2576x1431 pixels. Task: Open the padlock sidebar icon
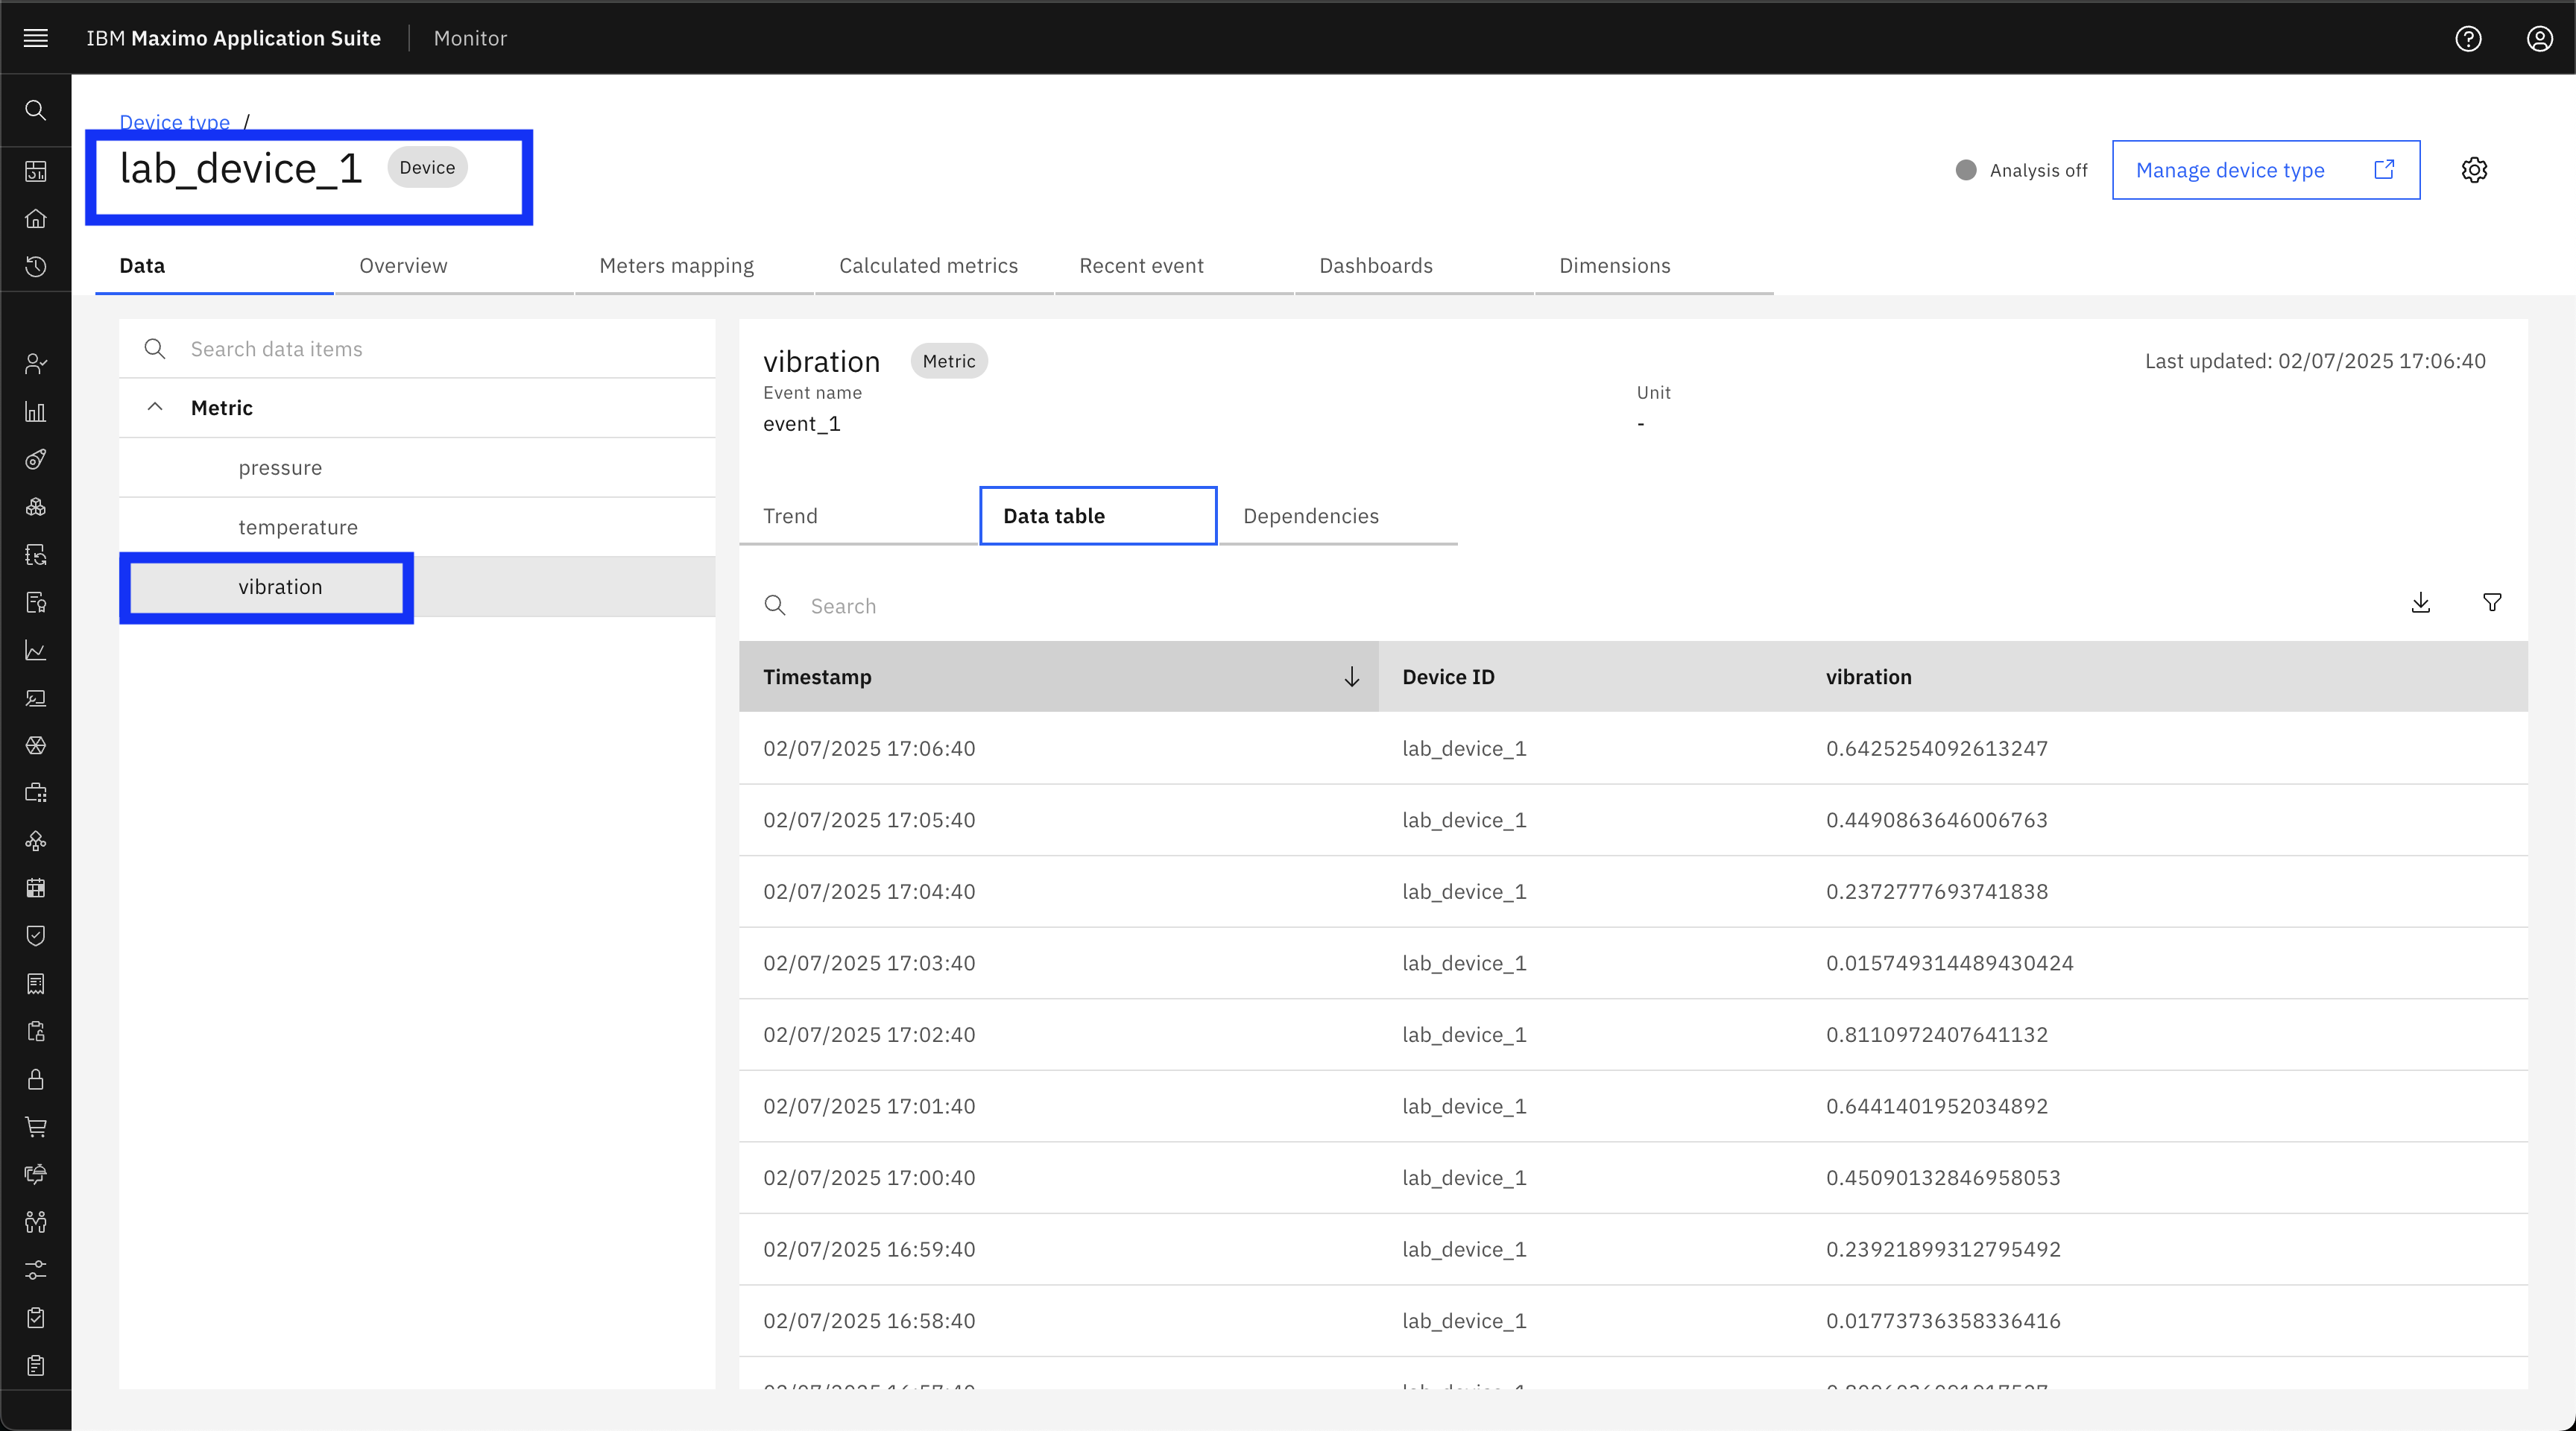tap(36, 1079)
